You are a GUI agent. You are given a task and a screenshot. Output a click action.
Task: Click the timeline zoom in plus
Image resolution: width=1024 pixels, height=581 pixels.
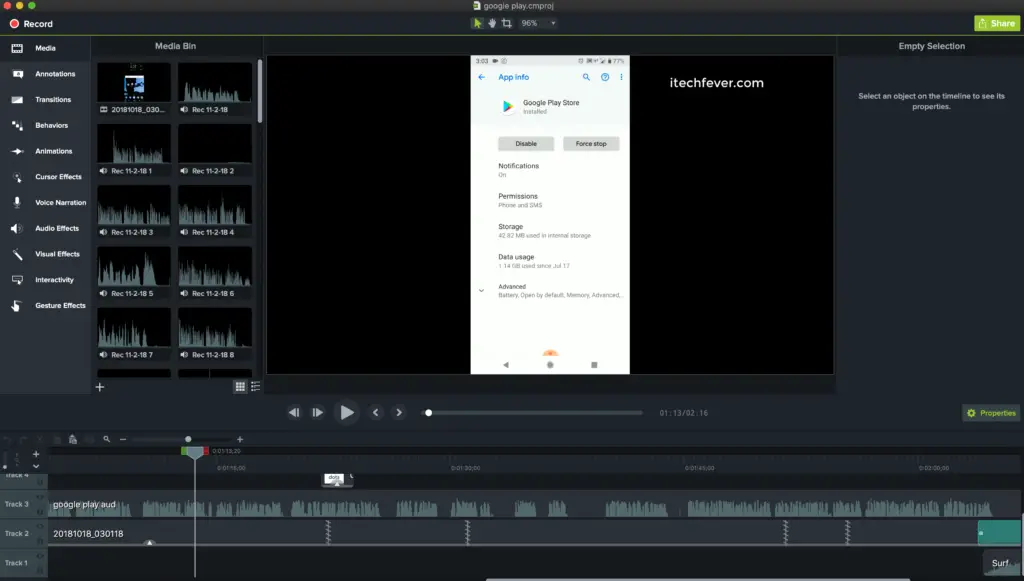point(240,439)
